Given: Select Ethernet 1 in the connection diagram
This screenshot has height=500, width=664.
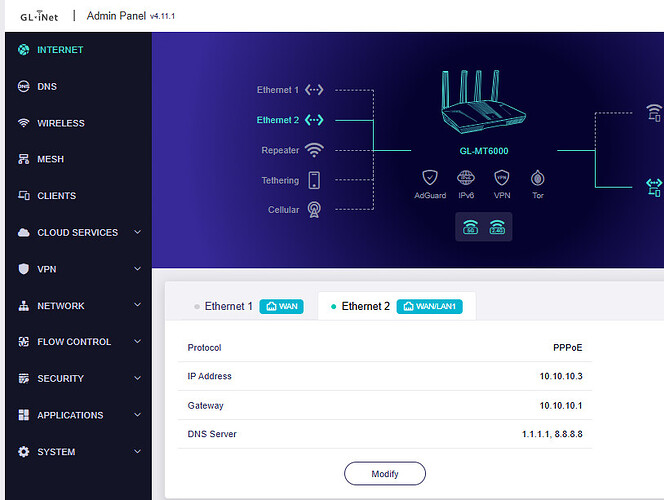Looking at the screenshot, I should [290, 90].
